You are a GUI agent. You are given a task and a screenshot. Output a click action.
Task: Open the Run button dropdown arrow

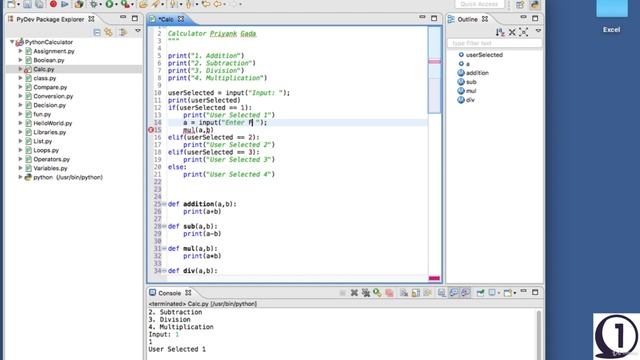116,4
